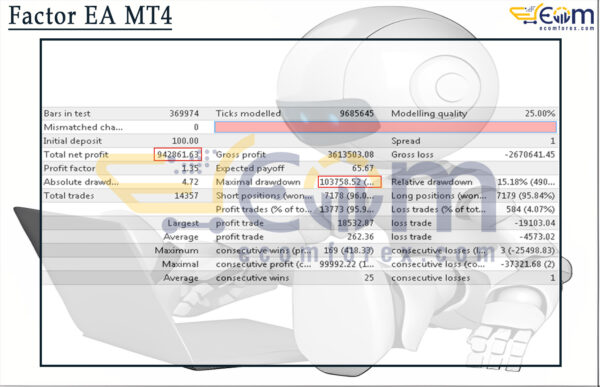
Task: Select the modelling quality value 25.00%
Action: point(540,114)
